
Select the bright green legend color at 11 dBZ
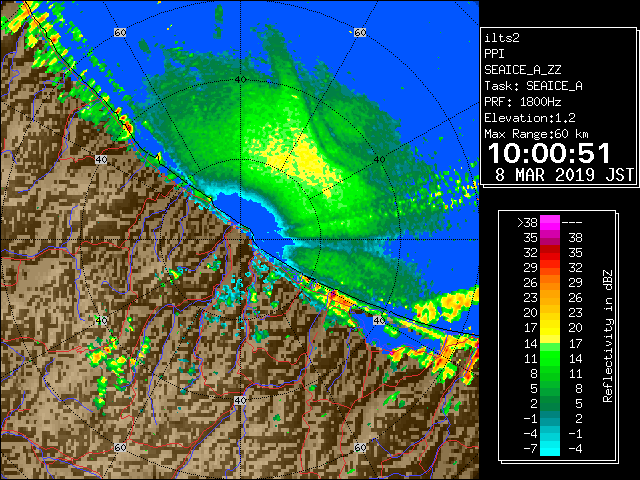pyautogui.click(x=550, y=358)
